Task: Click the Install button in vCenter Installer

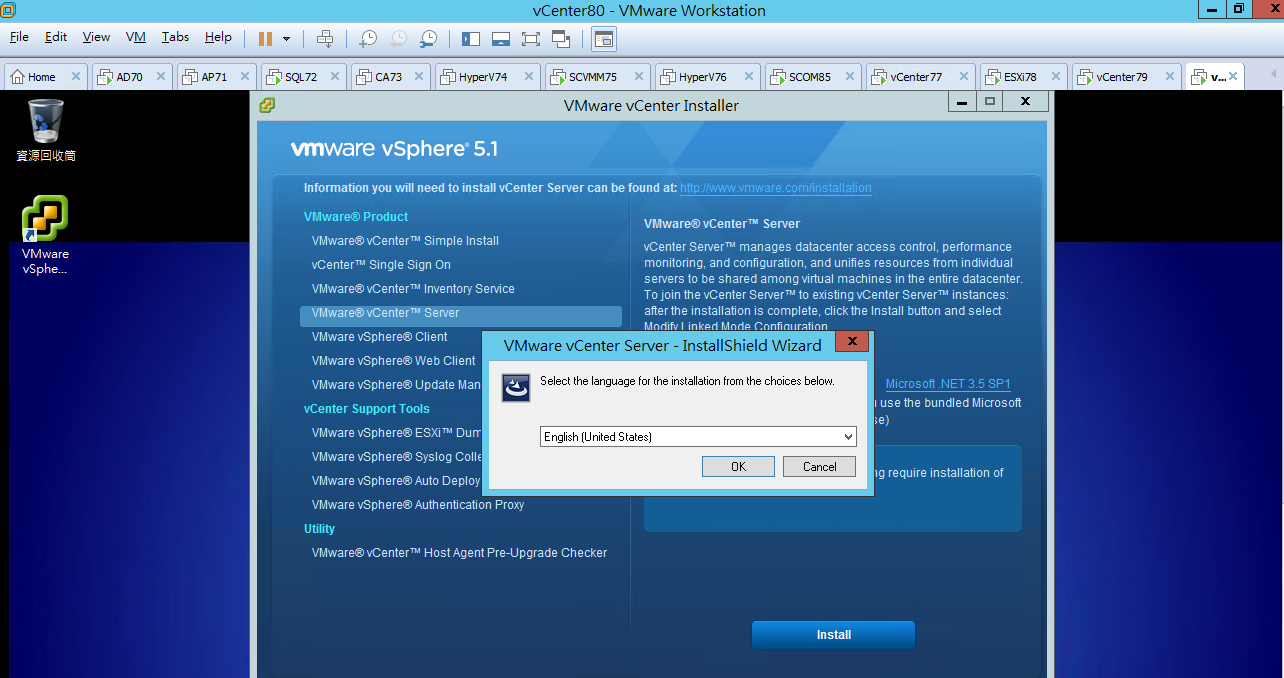Action: (x=833, y=635)
